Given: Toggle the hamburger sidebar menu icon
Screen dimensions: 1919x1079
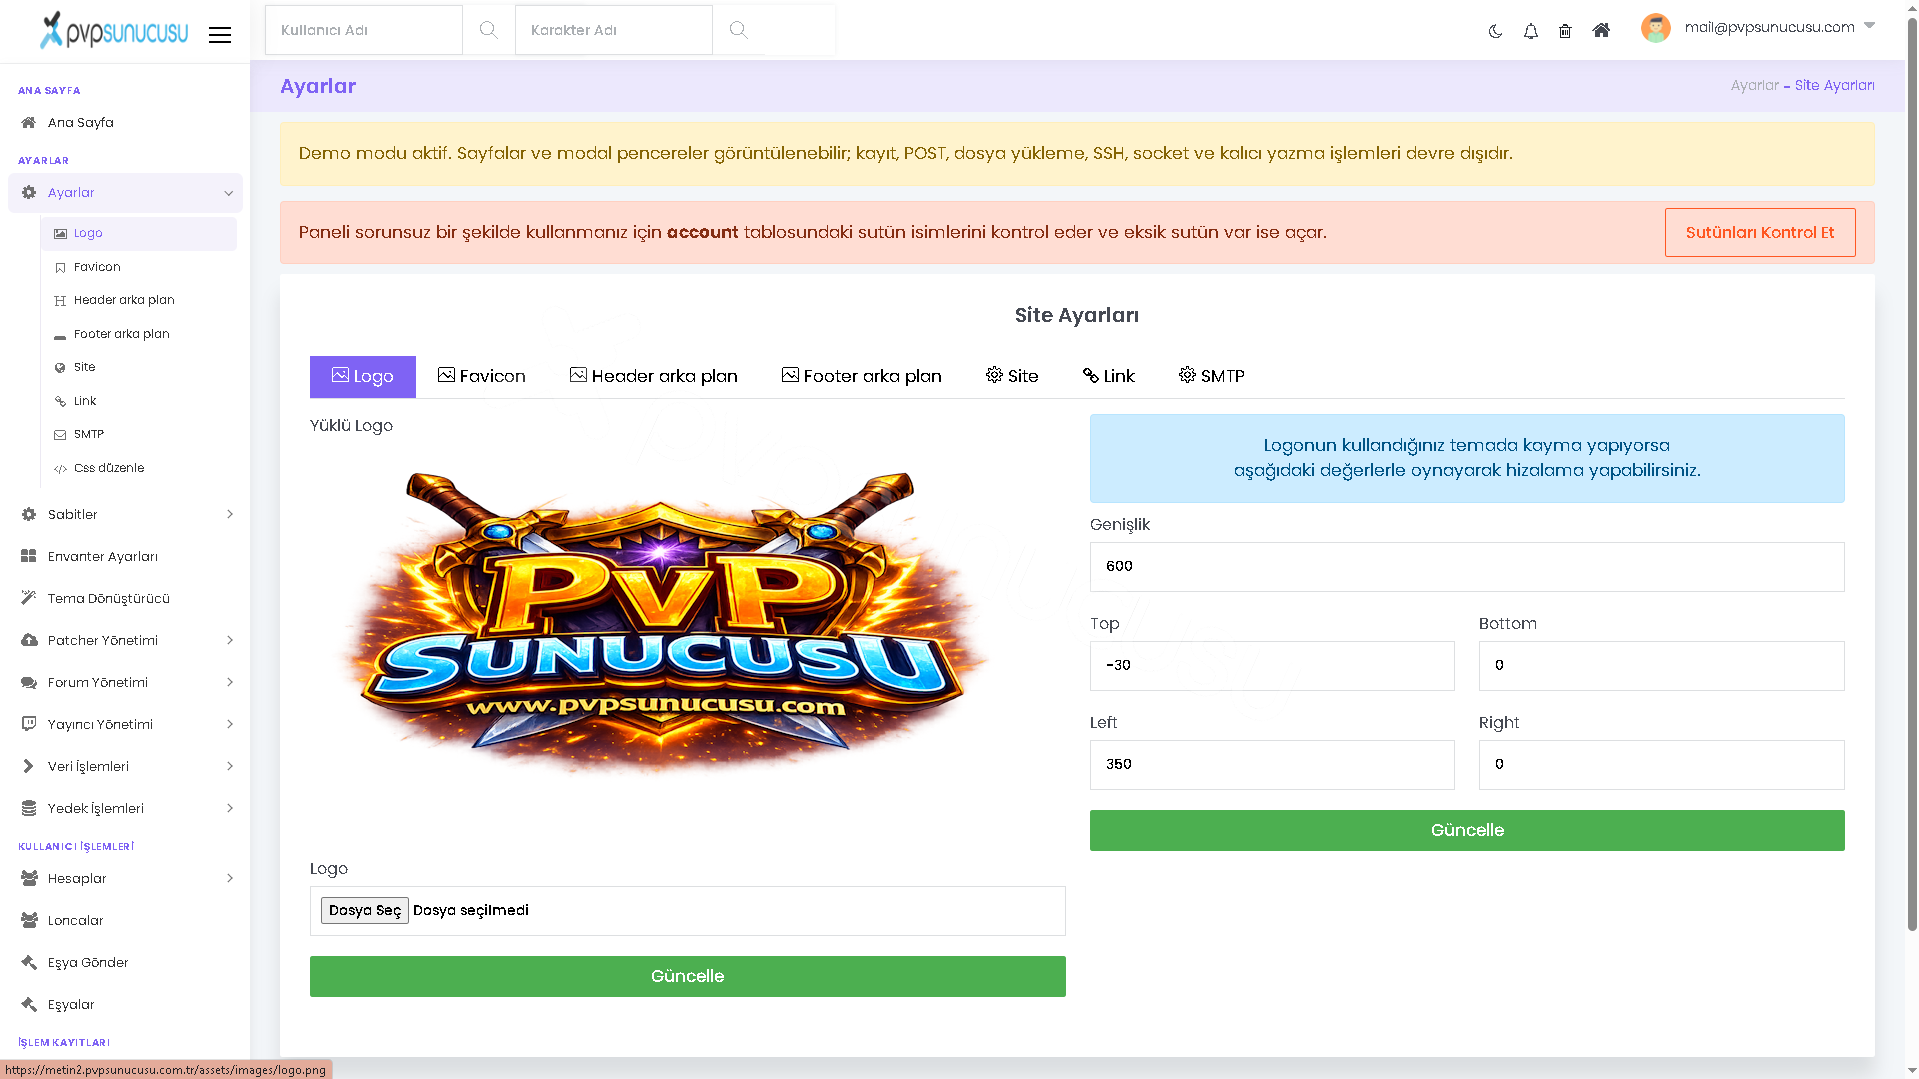Looking at the screenshot, I should 220,35.
